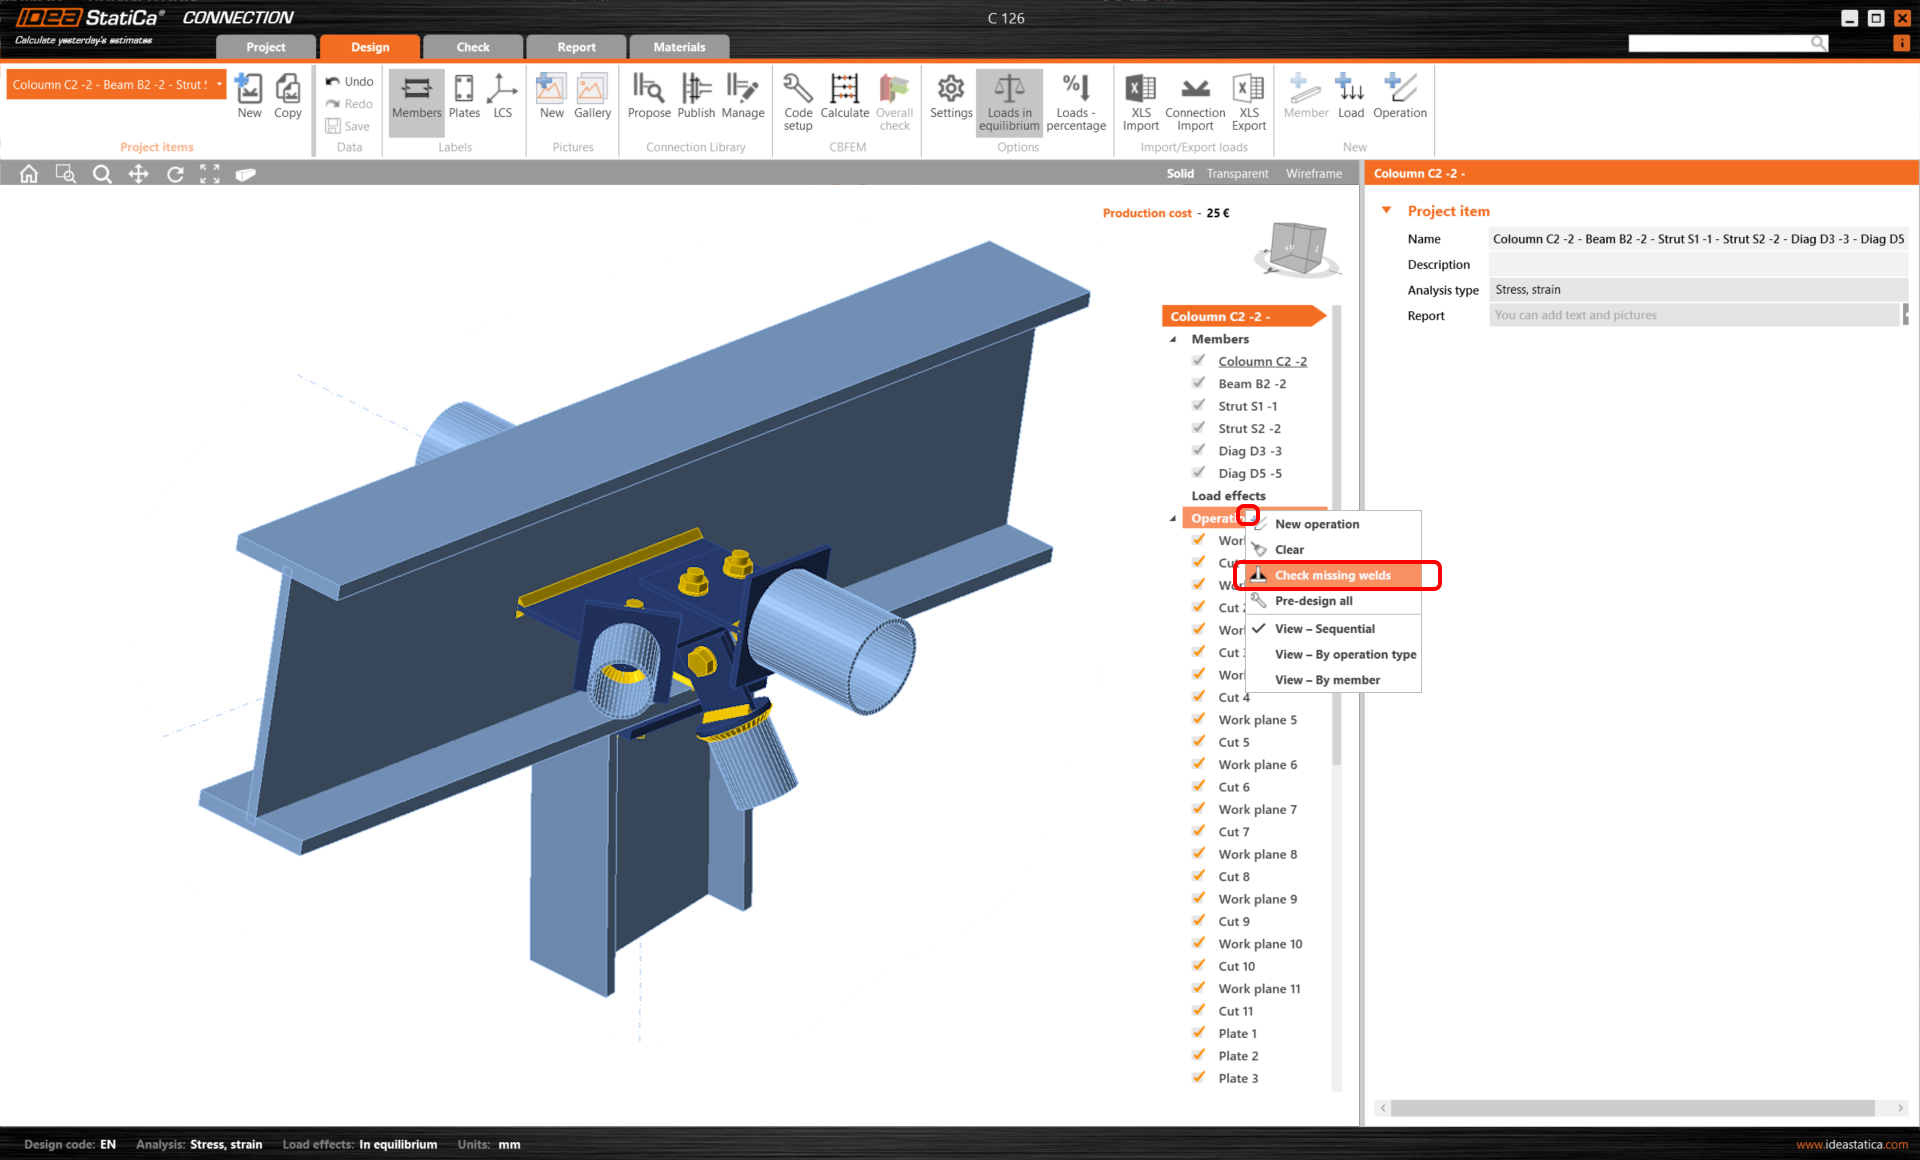This screenshot has height=1160, width=1920.
Task: Collapse the Members tree section
Action: 1173,339
